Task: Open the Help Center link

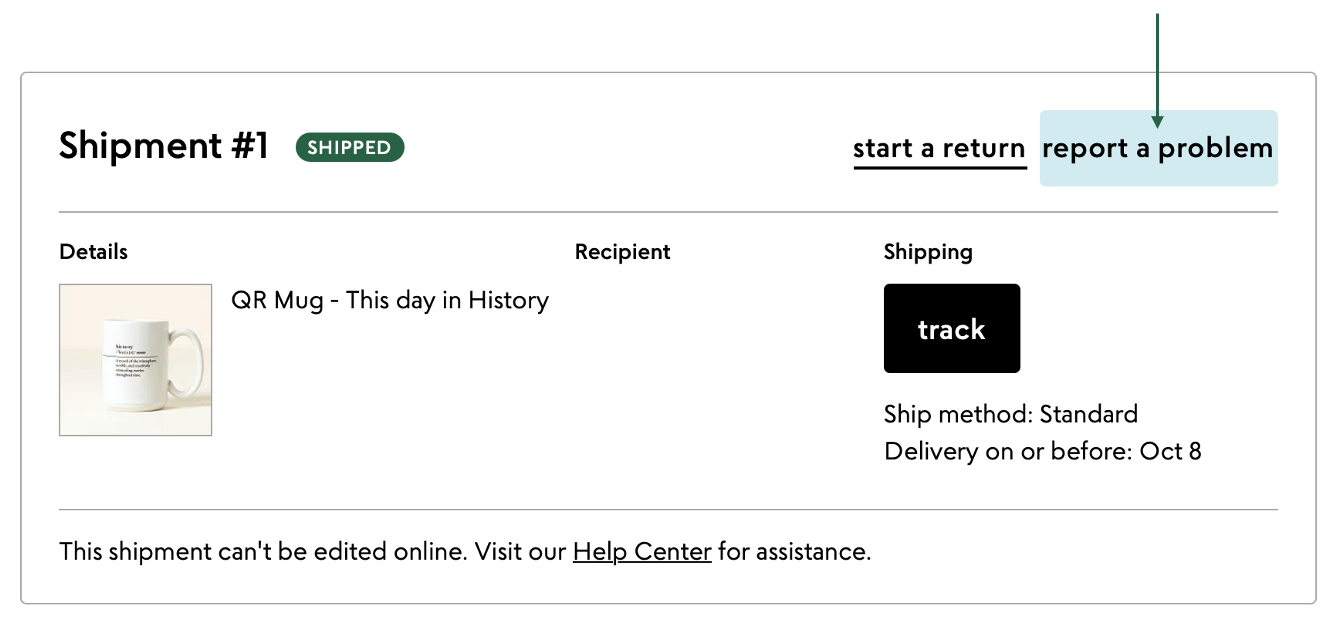Action: tap(642, 551)
